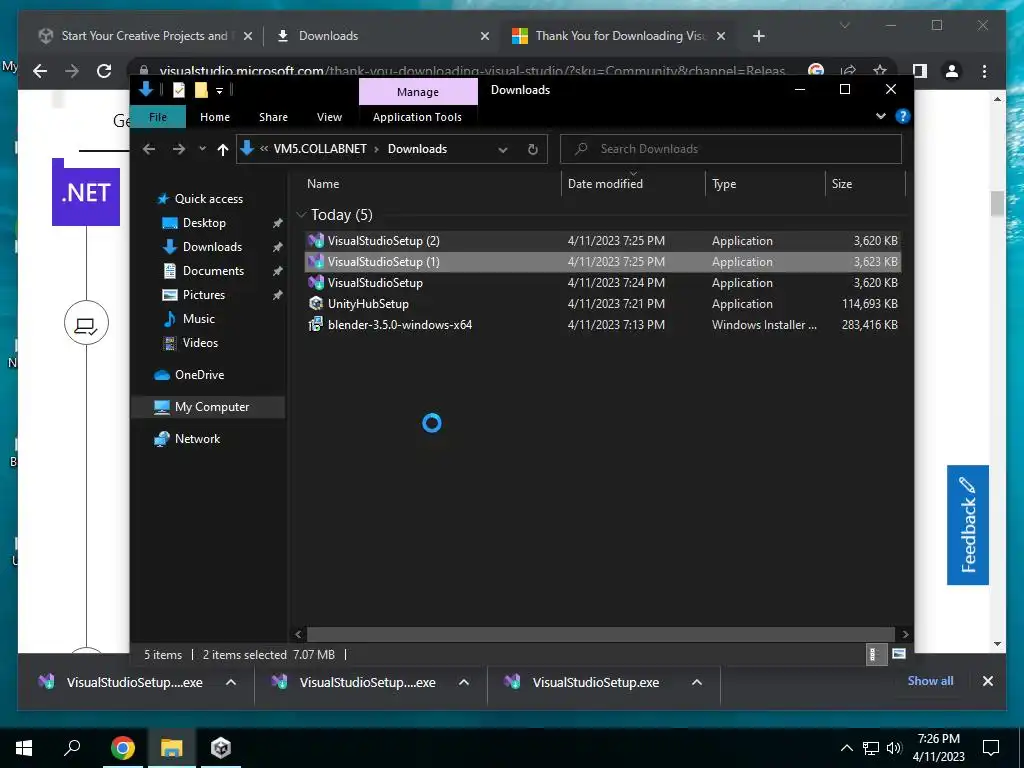Open OneDrive in navigation pane
Image resolution: width=1024 pixels, height=768 pixels.
(199, 374)
